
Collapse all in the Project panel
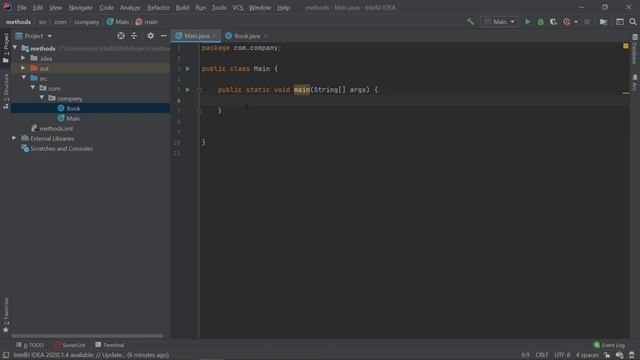[x=134, y=36]
